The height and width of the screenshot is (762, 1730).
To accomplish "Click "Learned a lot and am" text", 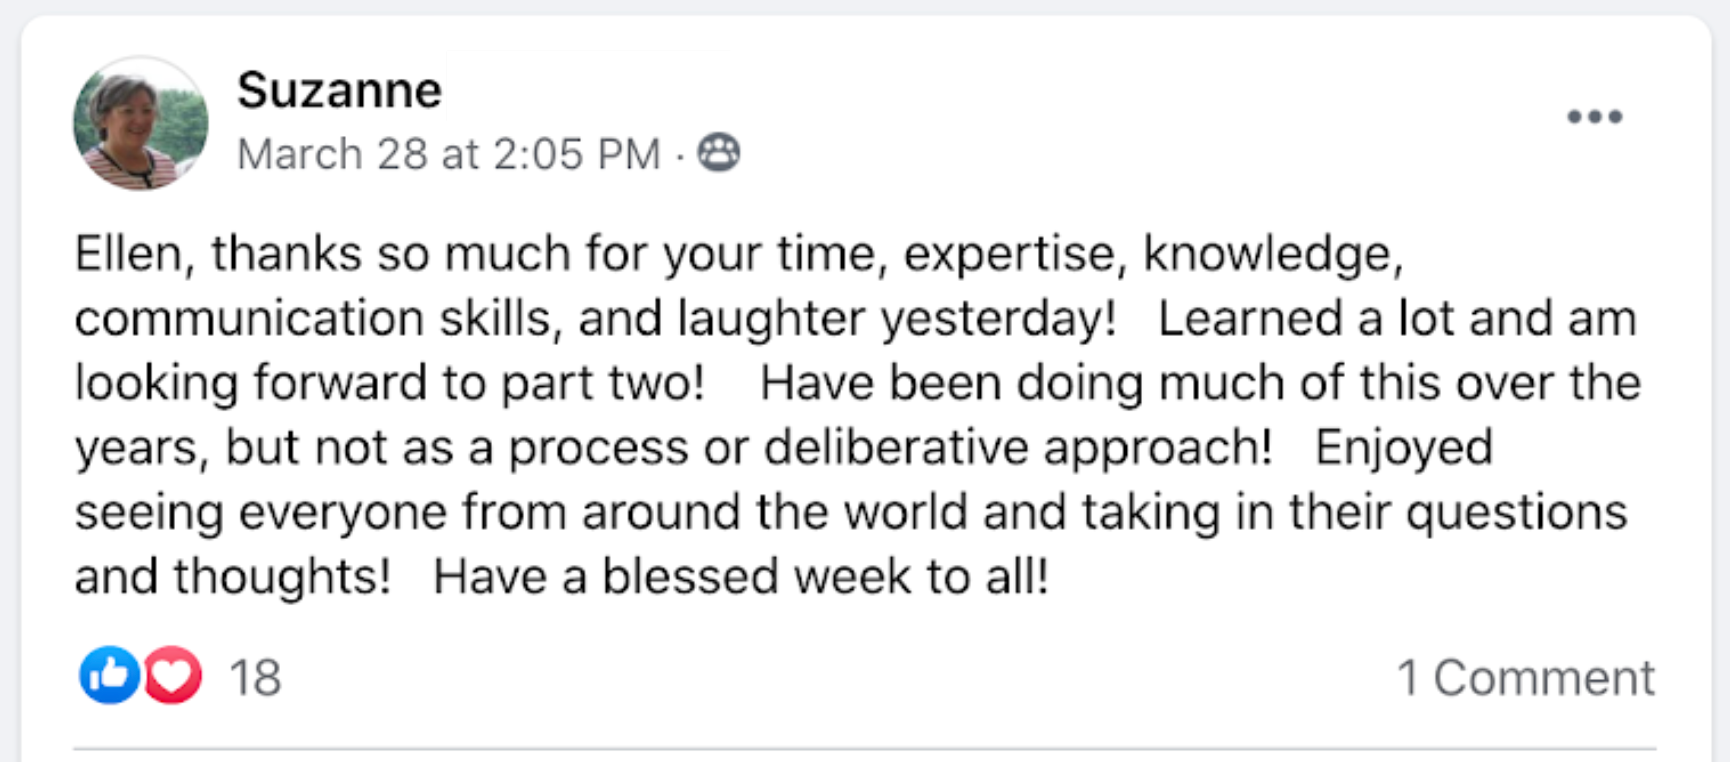I will click(1396, 319).
